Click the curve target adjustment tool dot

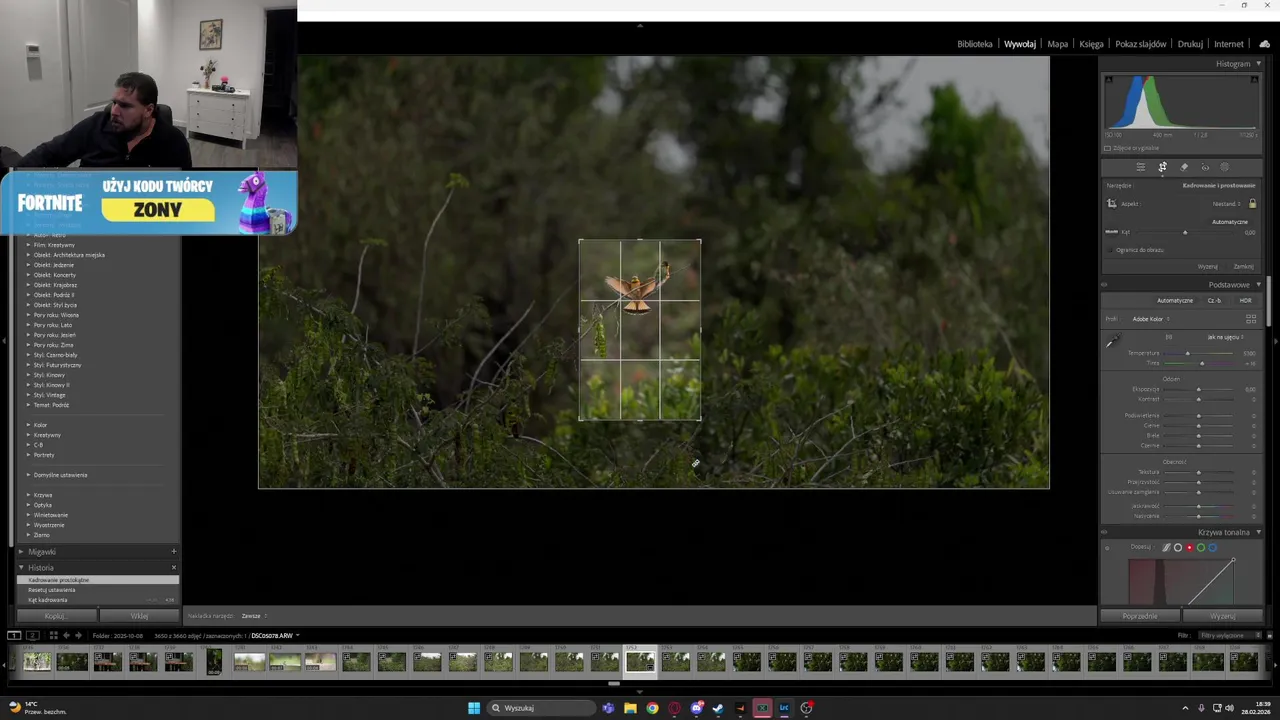1107,548
